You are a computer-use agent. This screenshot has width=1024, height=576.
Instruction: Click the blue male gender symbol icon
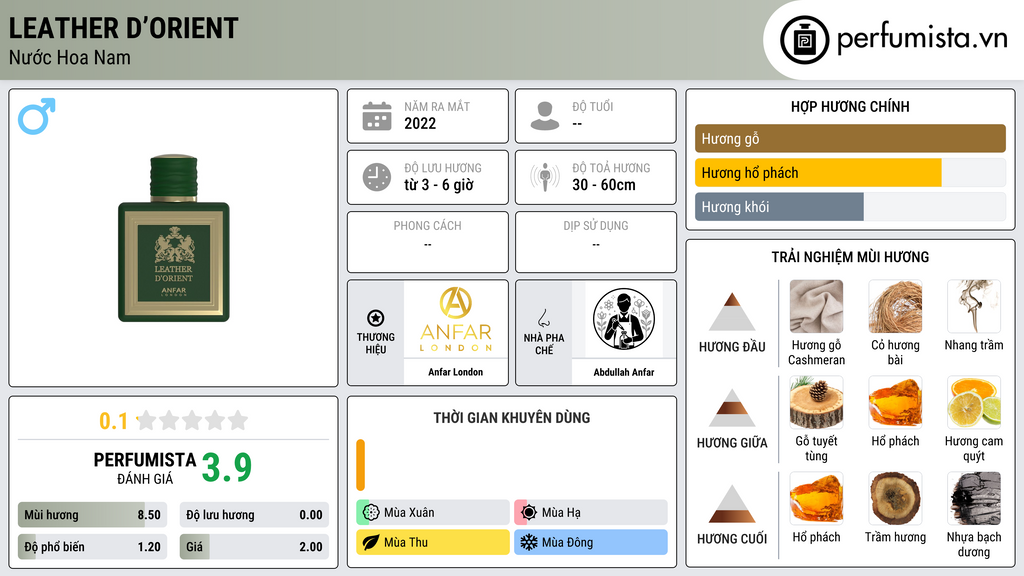point(37,116)
